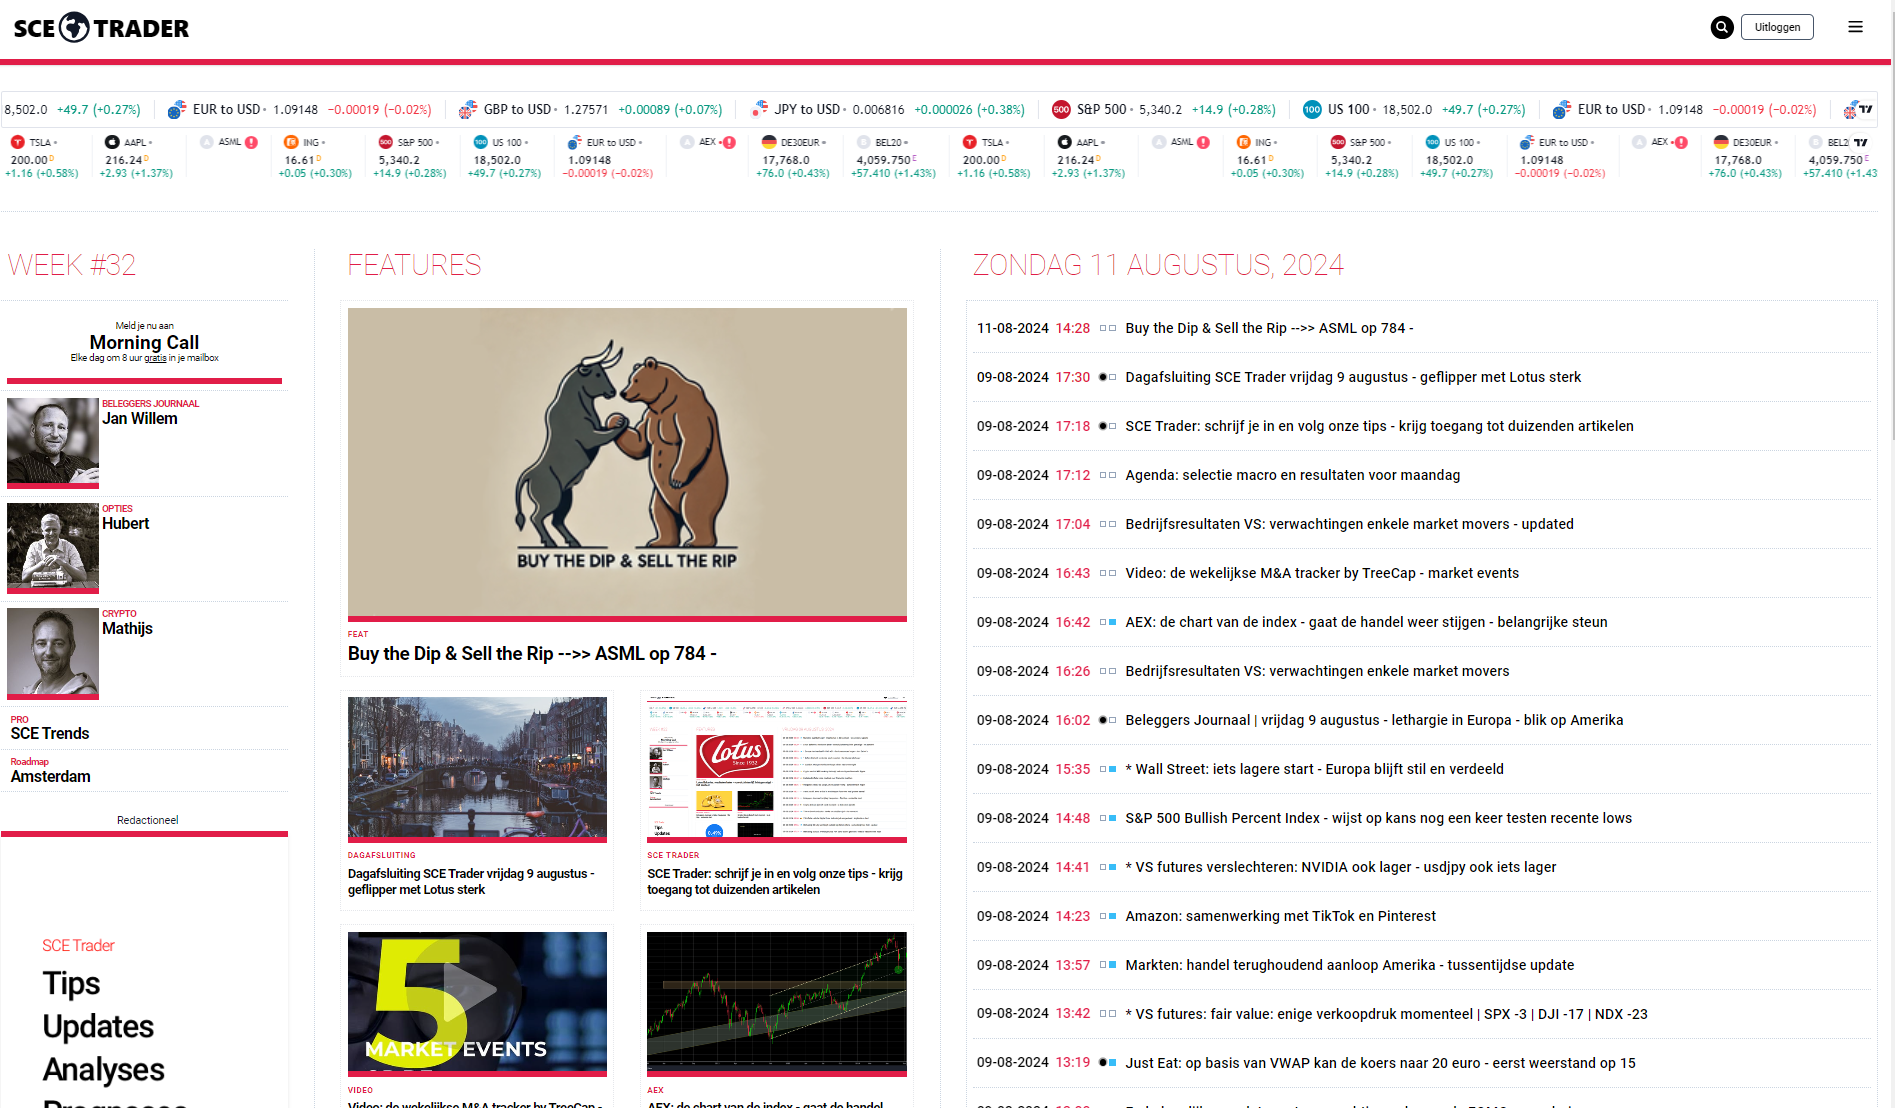Open the AEX chart article thumbnail
1895x1108 pixels.
coord(777,1002)
